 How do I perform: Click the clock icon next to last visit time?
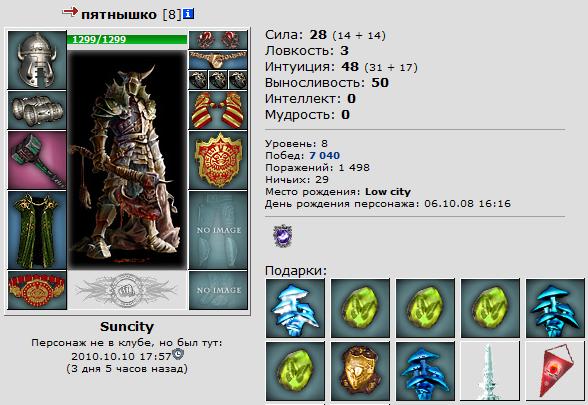pos(178,354)
